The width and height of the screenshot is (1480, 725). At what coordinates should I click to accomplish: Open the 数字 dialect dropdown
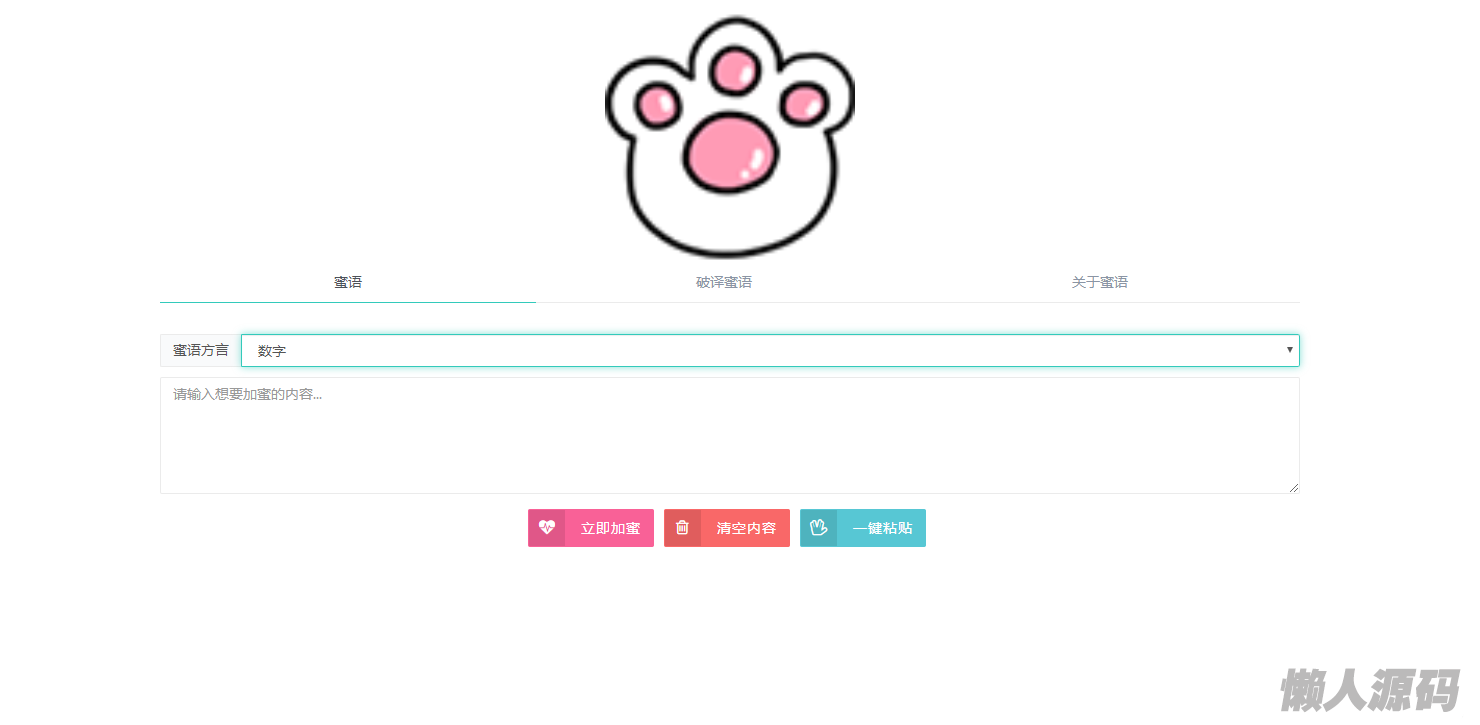(x=770, y=350)
